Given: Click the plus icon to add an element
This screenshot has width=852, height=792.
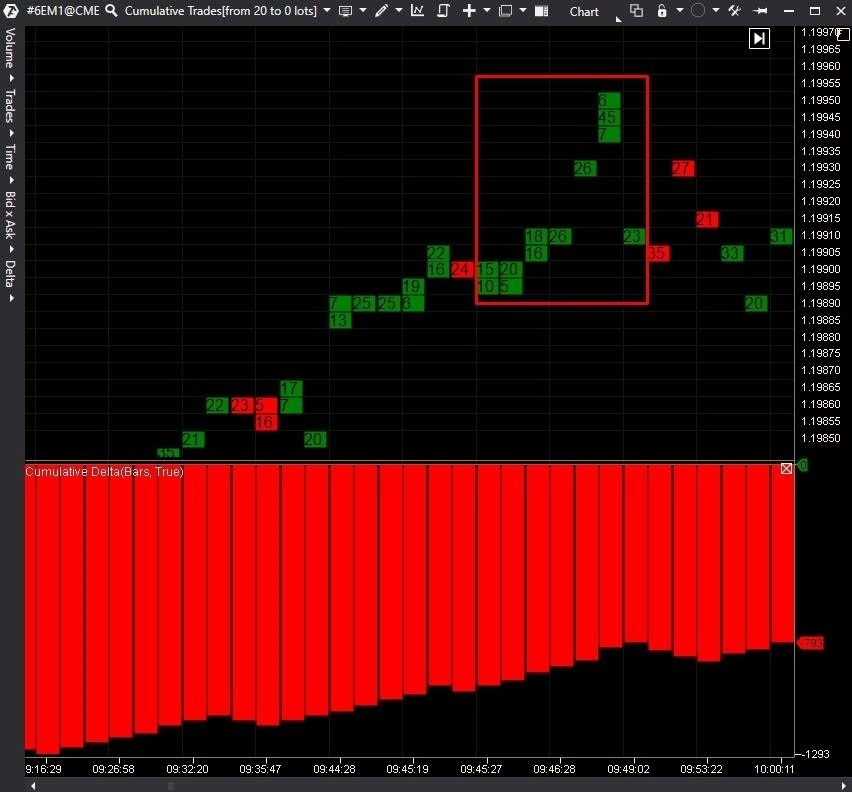Looking at the screenshot, I should pyautogui.click(x=469, y=11).
